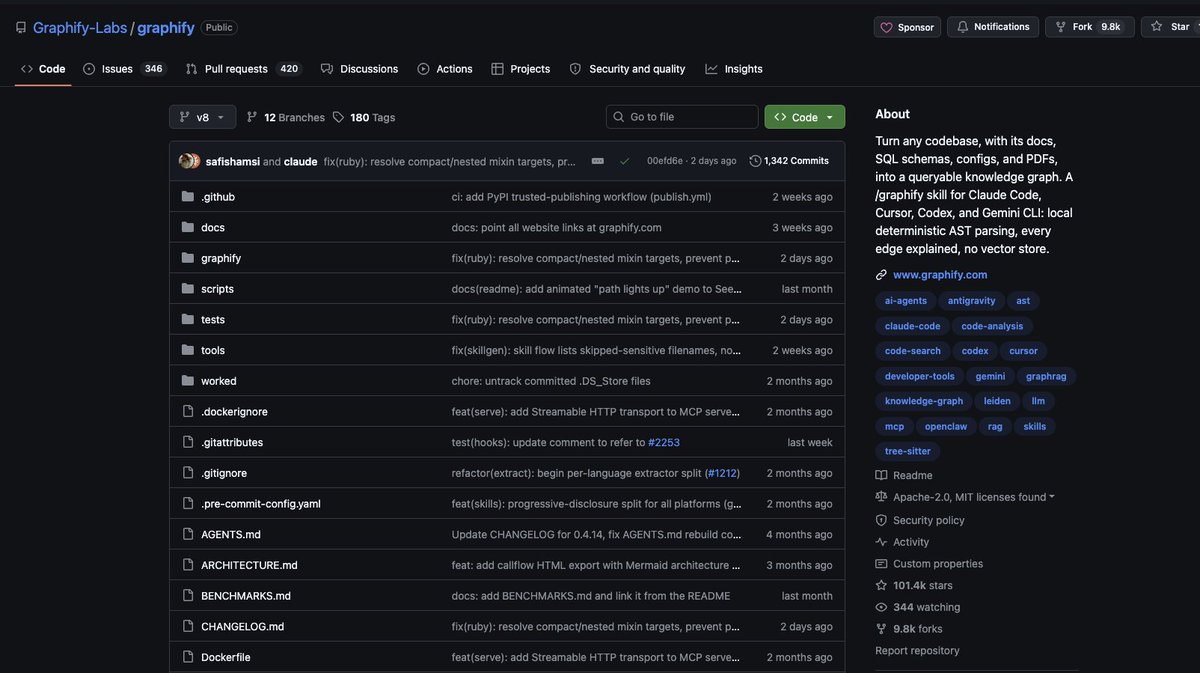Image resolution: width=1200 pixels, height=673 pixels.
Task: Click the AGENTS.md file icon
Action: coord(188,535)
